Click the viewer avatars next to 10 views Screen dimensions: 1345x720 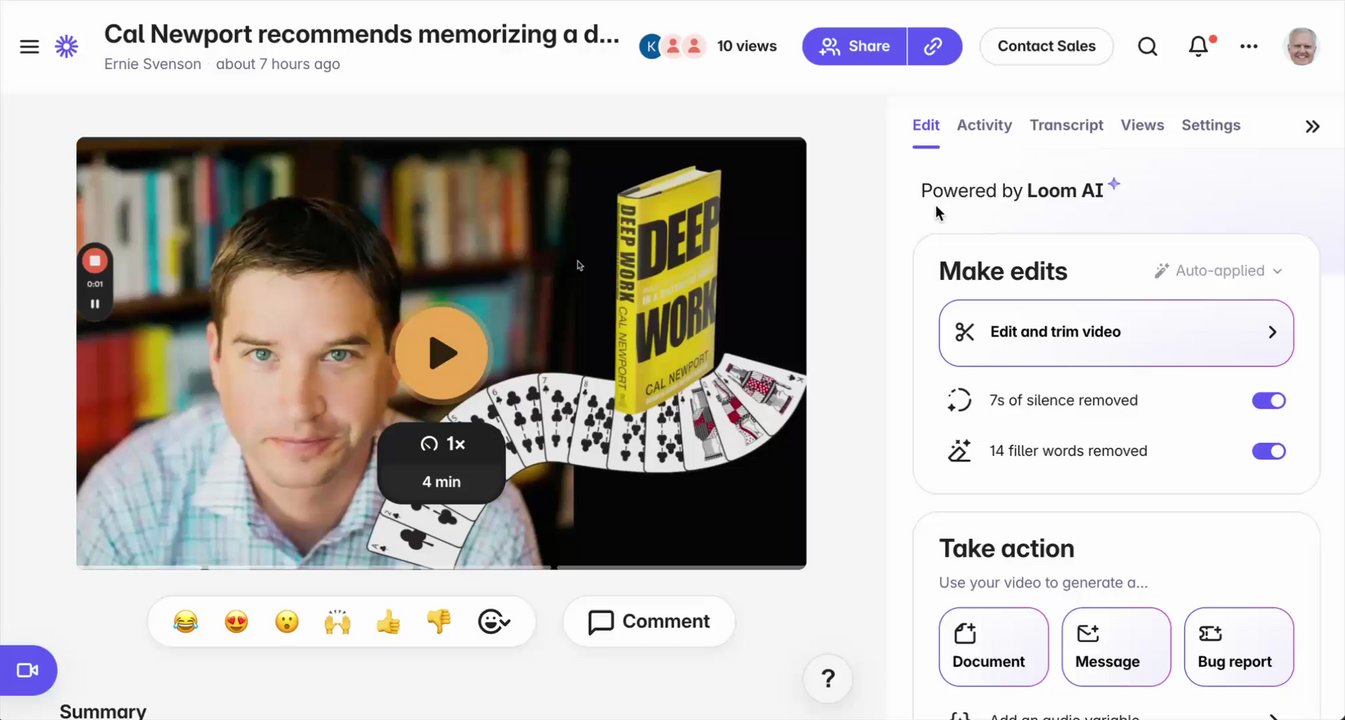pyautogui.click(x=673, y=46)
